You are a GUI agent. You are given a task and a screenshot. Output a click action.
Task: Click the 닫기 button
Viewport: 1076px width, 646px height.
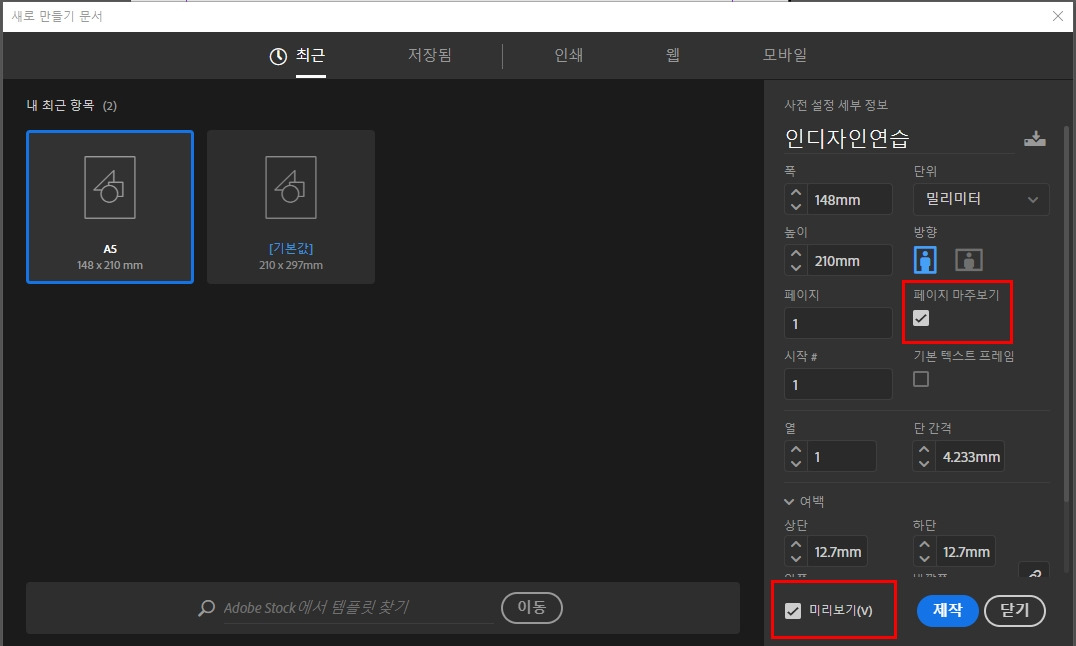1014,611
